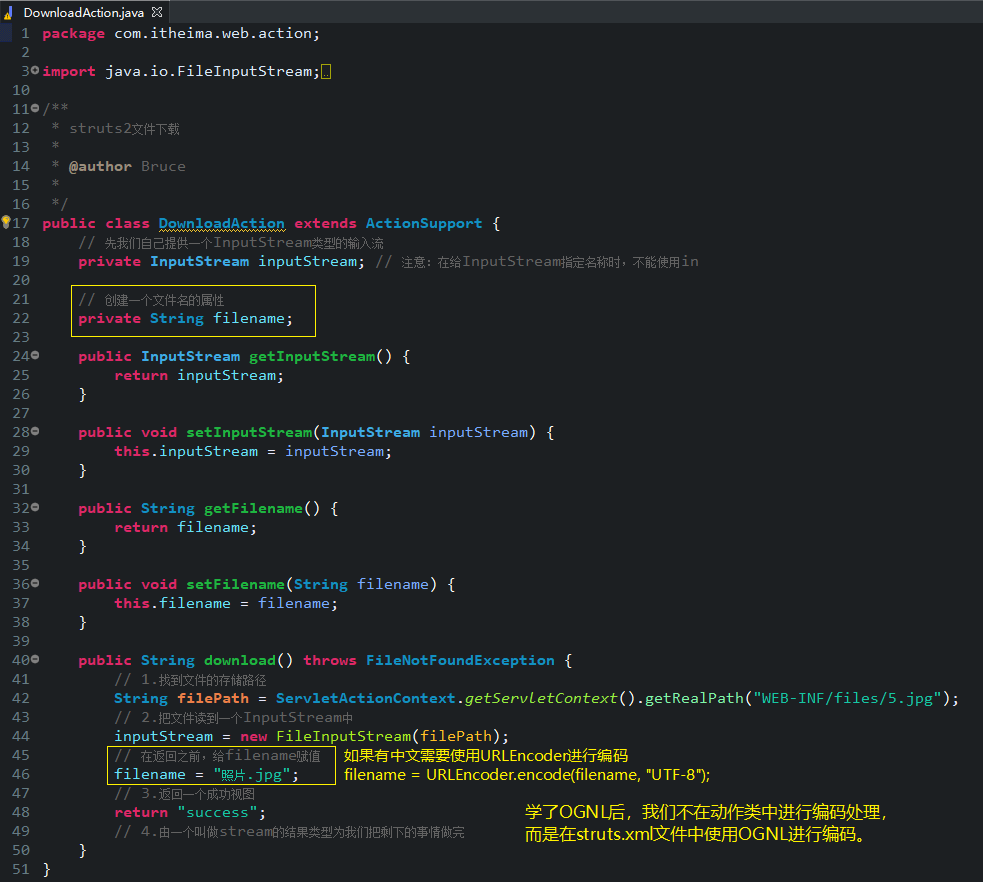Click ActionSupport in the class declaration

[424, 224]
